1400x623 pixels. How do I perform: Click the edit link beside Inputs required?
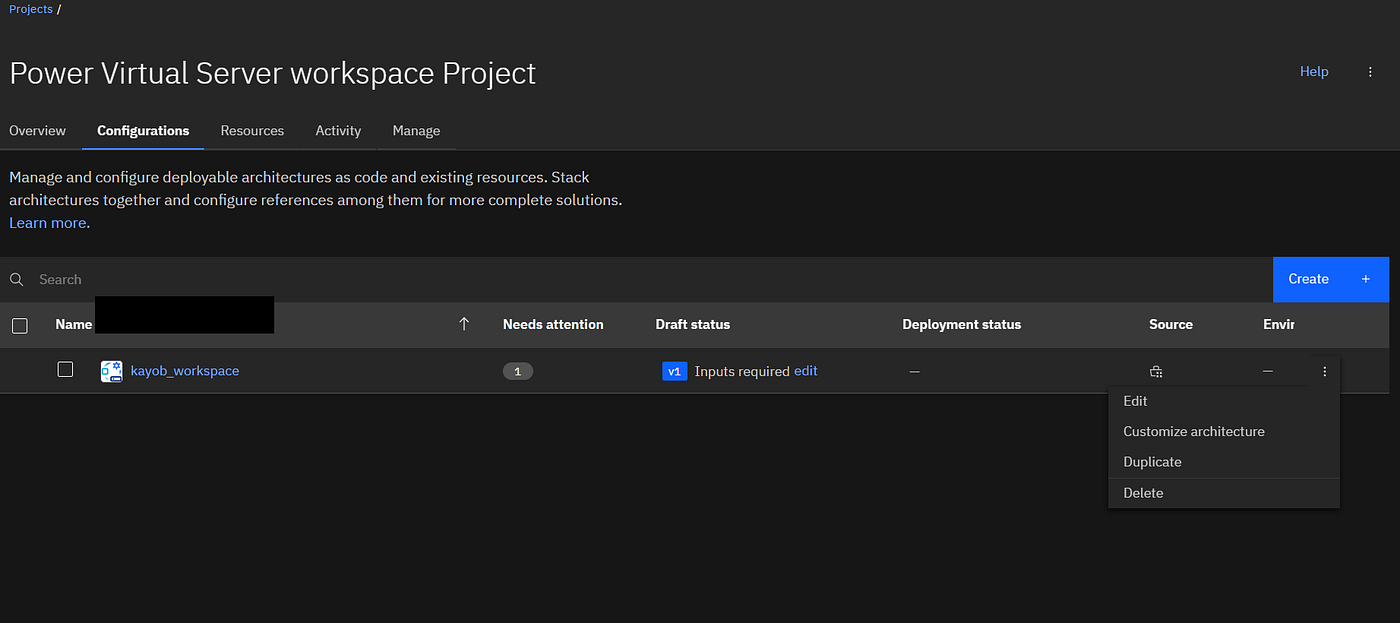point(806,371)
